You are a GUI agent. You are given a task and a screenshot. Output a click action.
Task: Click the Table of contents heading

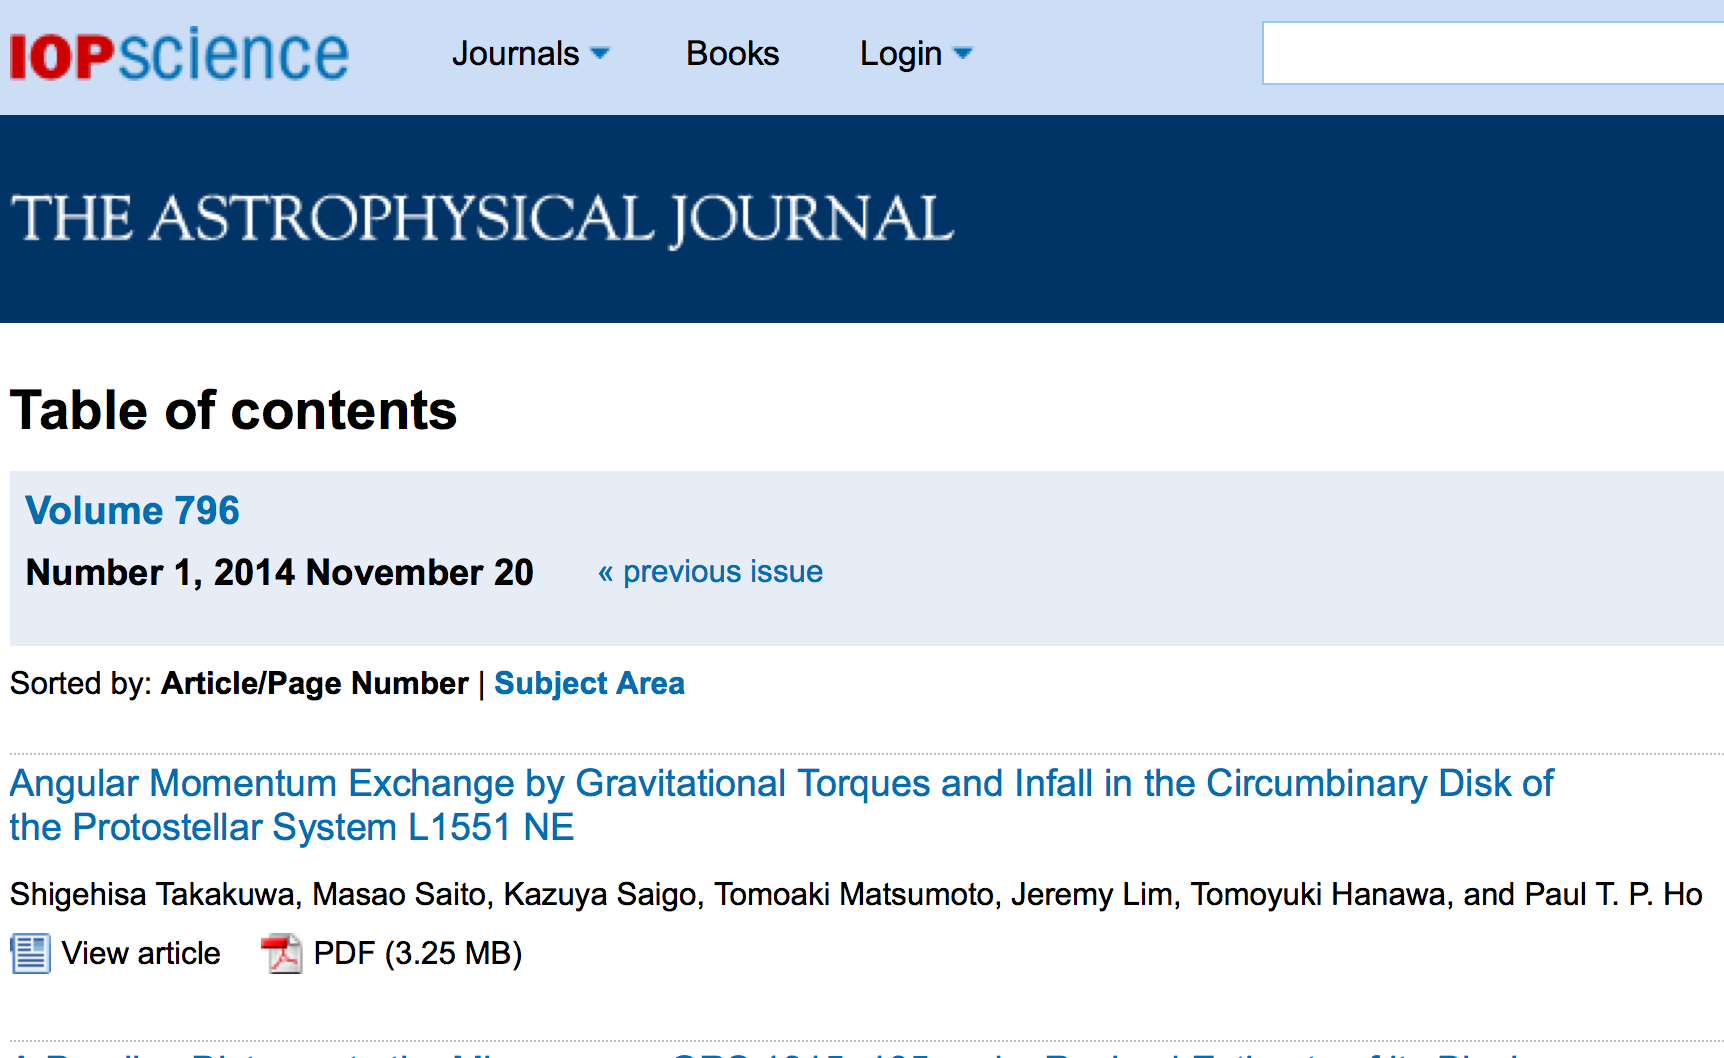(x=233, y=410)
